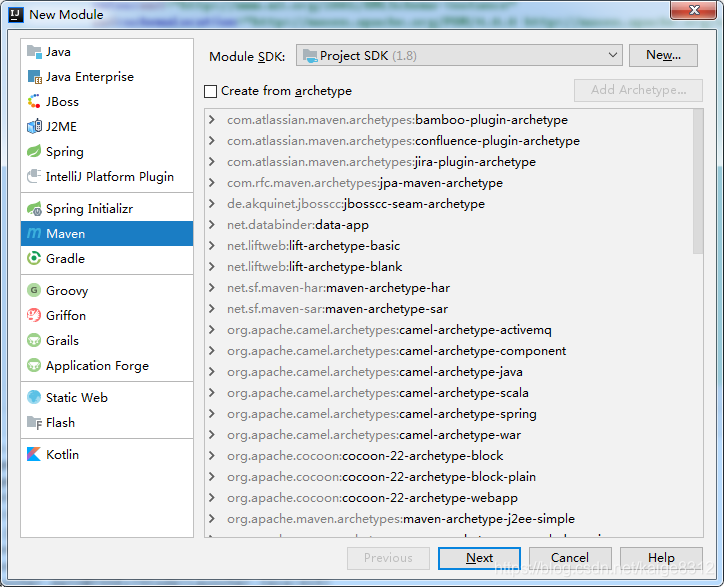Image resolution: width=724 pixels, height=587 pixels.
Task: Select maven-archetype-j2ee-simple row
Action: click(x=449, y=519)
